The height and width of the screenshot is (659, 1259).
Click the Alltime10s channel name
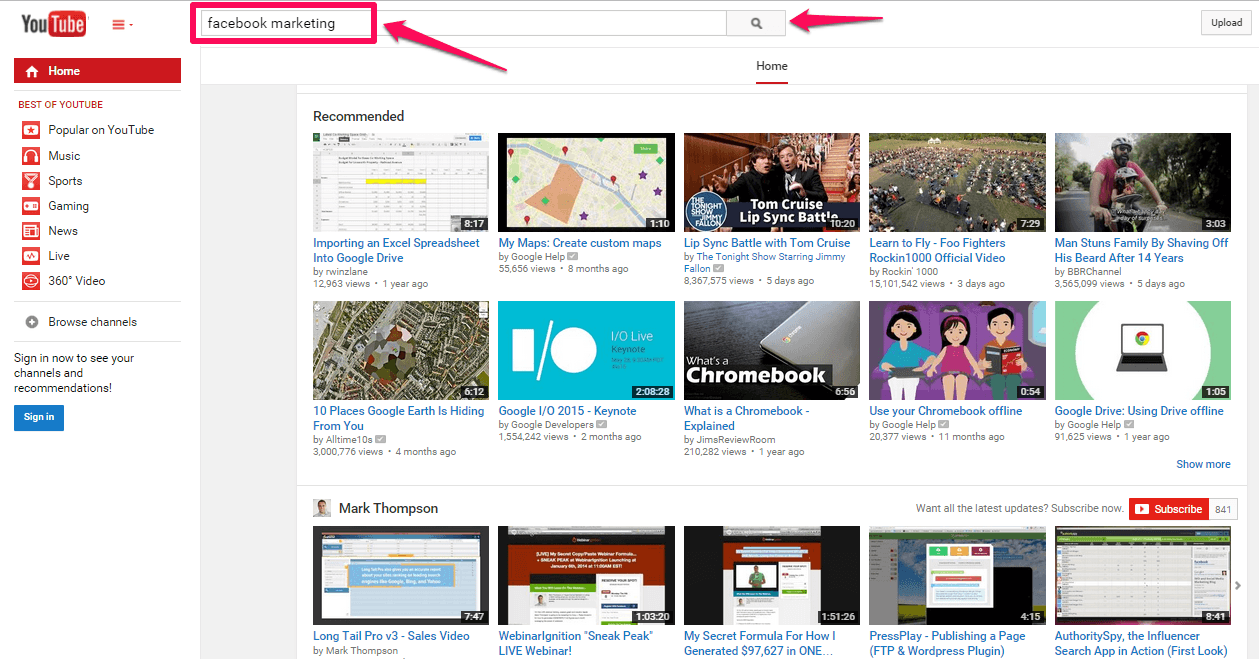click(x=349, y=439)
